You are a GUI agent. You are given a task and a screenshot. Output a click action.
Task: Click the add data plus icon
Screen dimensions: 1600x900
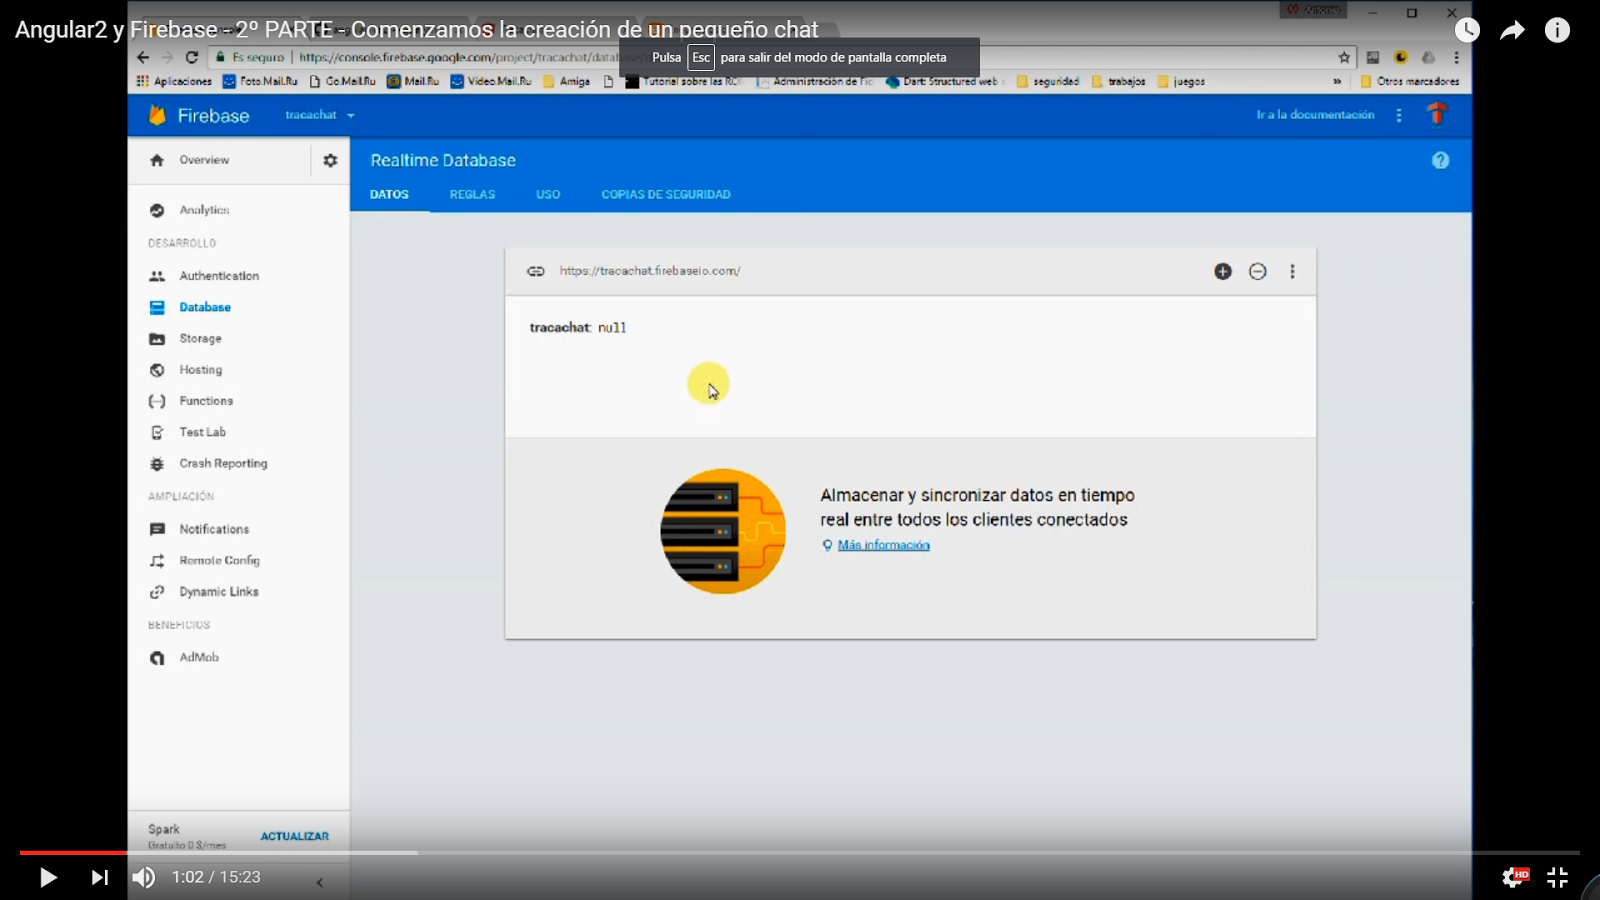(1223, 271)
